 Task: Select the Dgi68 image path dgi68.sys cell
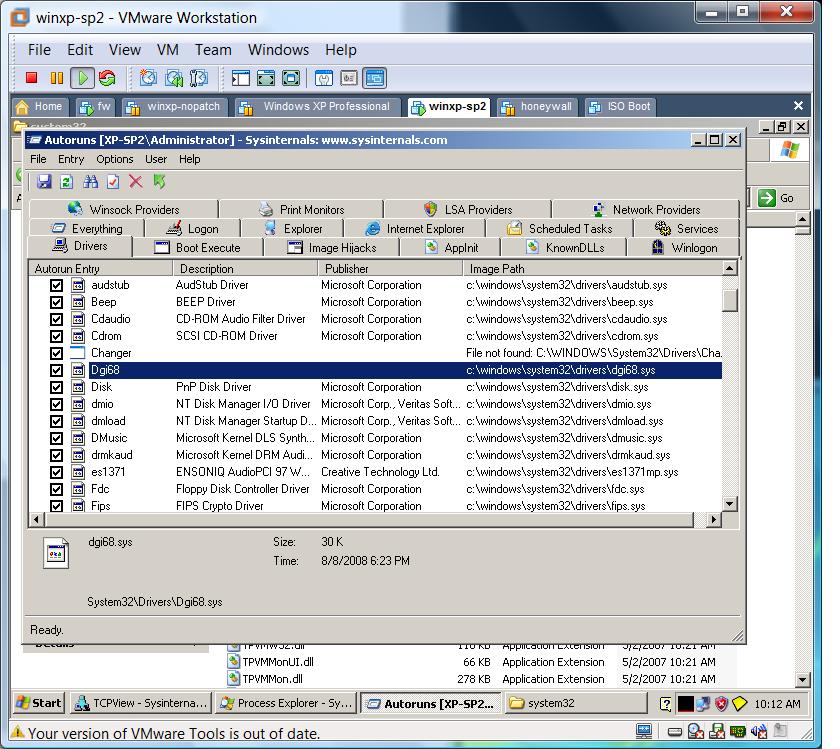click(561, 370)
